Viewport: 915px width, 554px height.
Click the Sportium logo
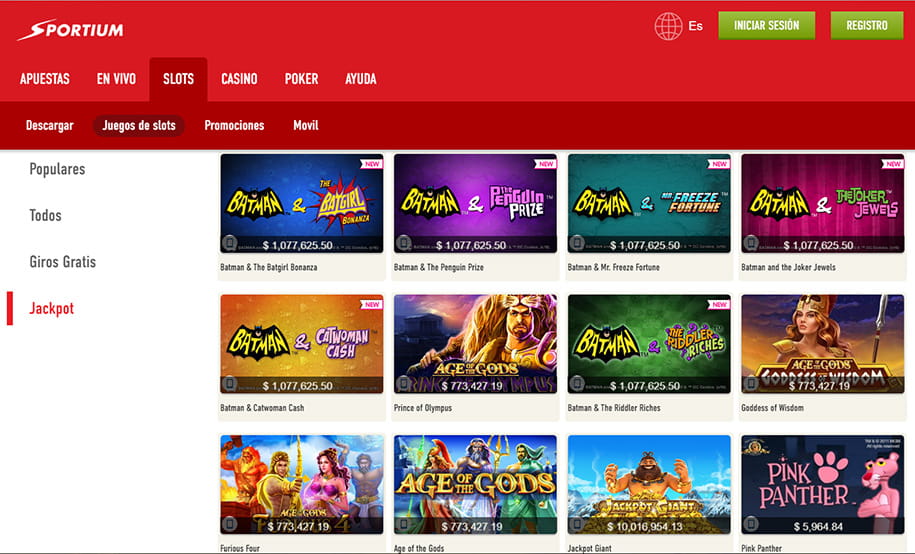[71, 29]
